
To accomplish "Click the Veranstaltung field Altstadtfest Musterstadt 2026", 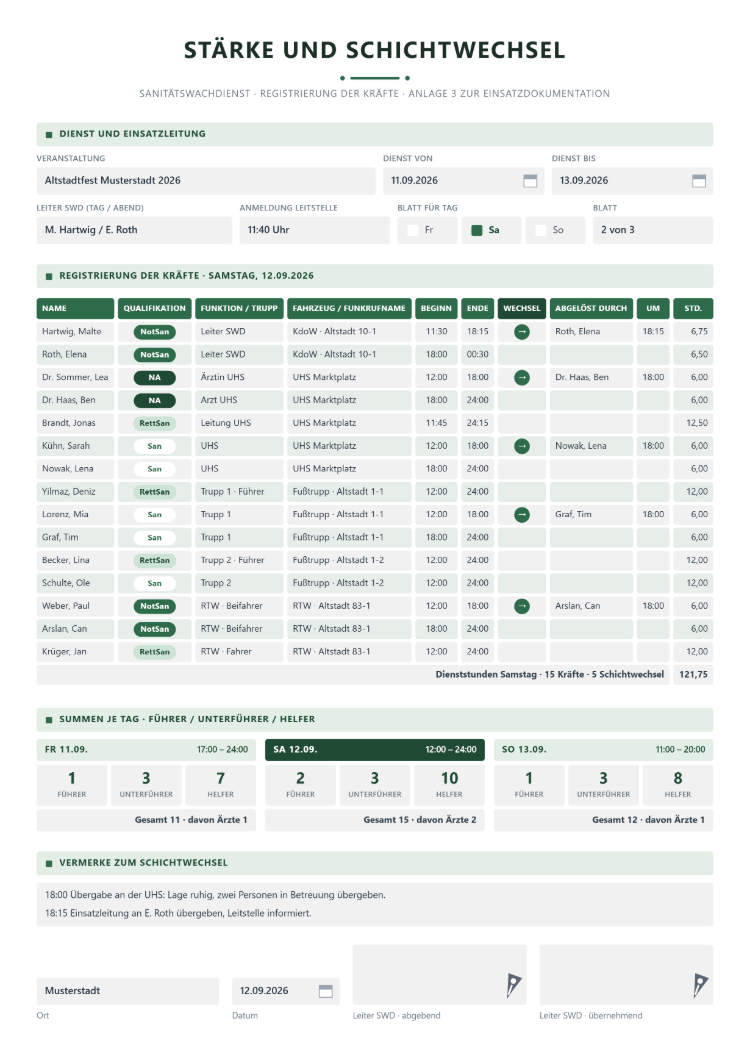I will tap(206, 181).
